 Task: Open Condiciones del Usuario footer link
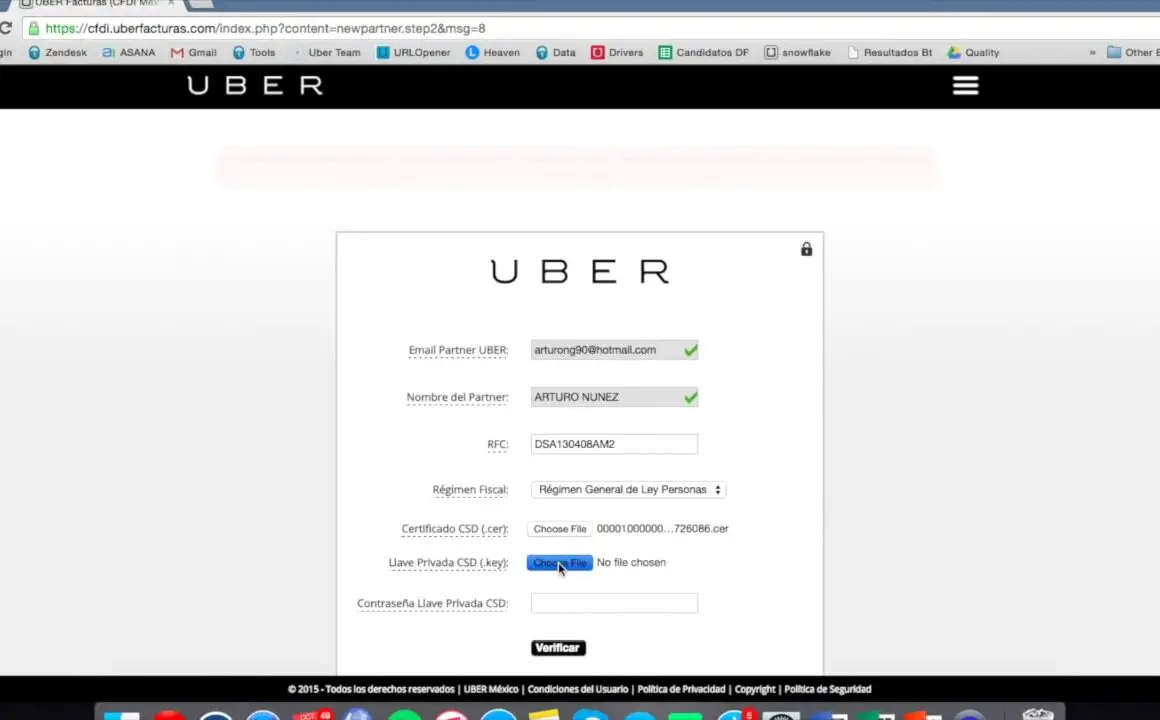578,689
